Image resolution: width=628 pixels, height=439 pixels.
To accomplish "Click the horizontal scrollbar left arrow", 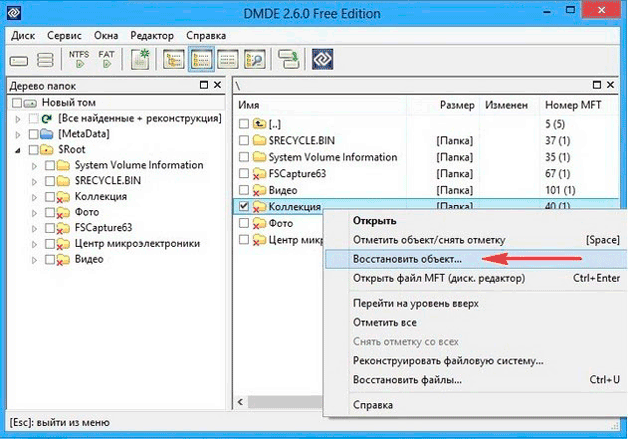I will pos(240,402).
